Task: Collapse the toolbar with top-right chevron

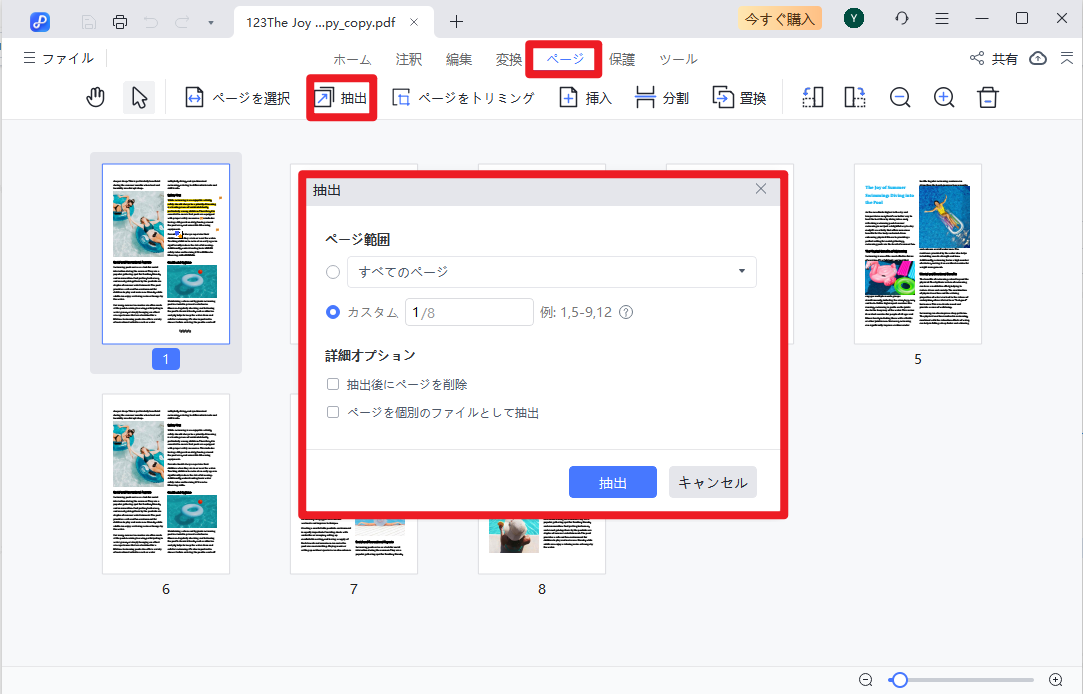Action: (1066, 58)
